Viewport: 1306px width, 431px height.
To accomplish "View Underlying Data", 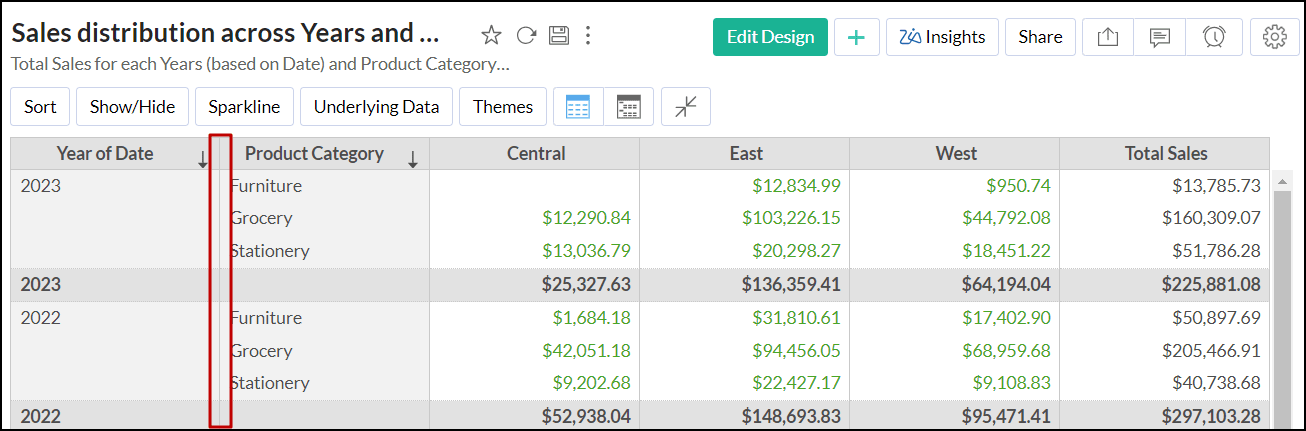I will tap(376, 107).
